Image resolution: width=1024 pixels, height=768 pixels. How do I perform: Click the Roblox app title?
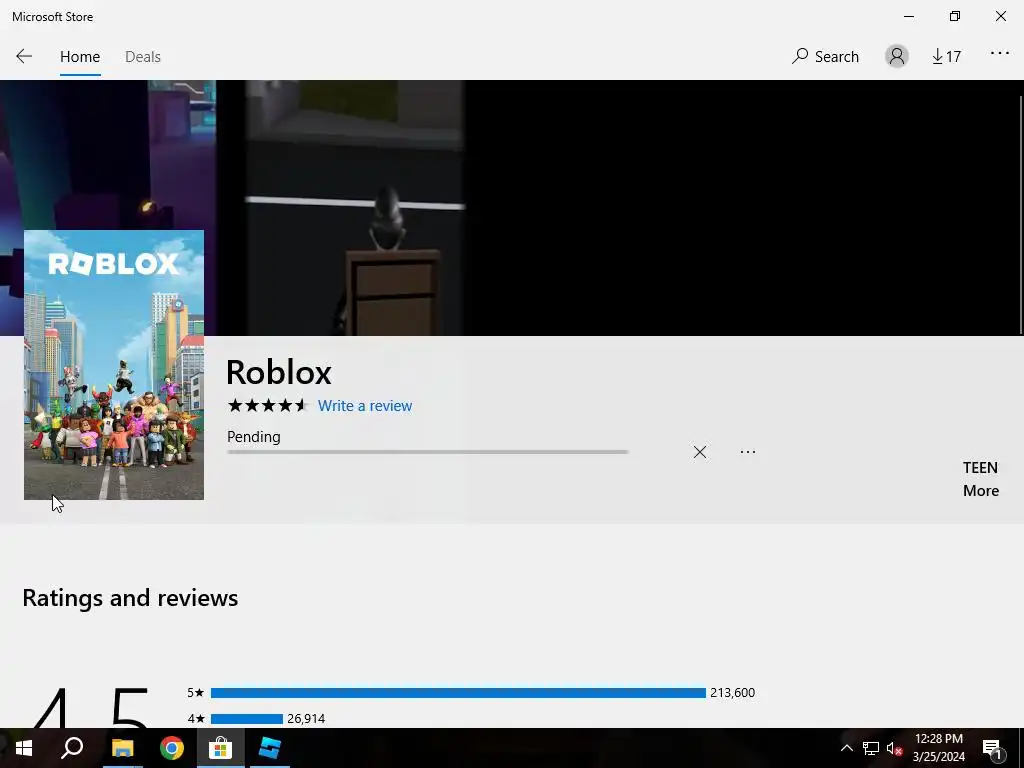pos(279,373)
